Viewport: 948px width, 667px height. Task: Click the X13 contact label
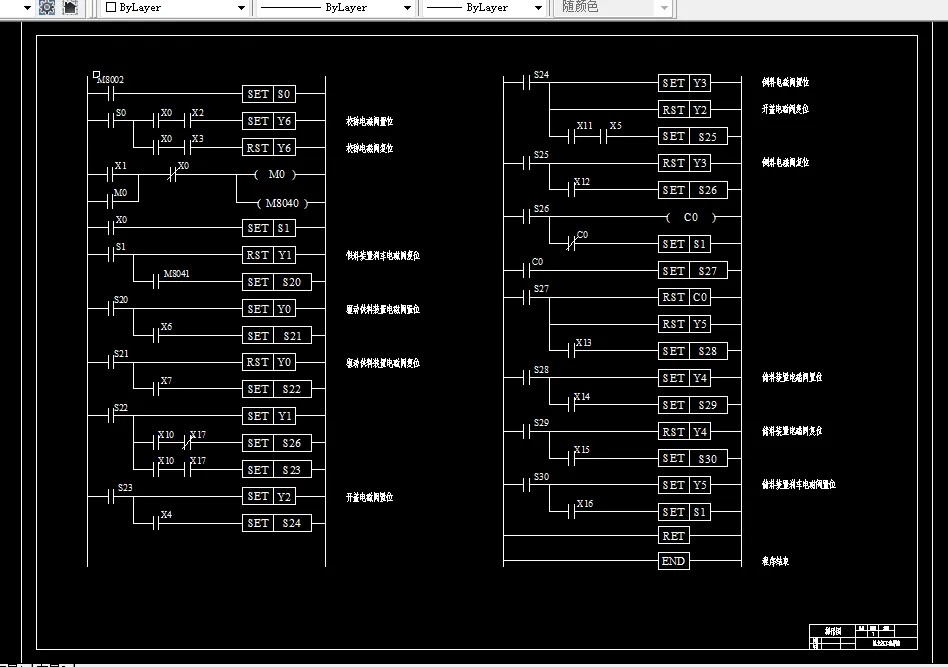(x=583, y=342)
